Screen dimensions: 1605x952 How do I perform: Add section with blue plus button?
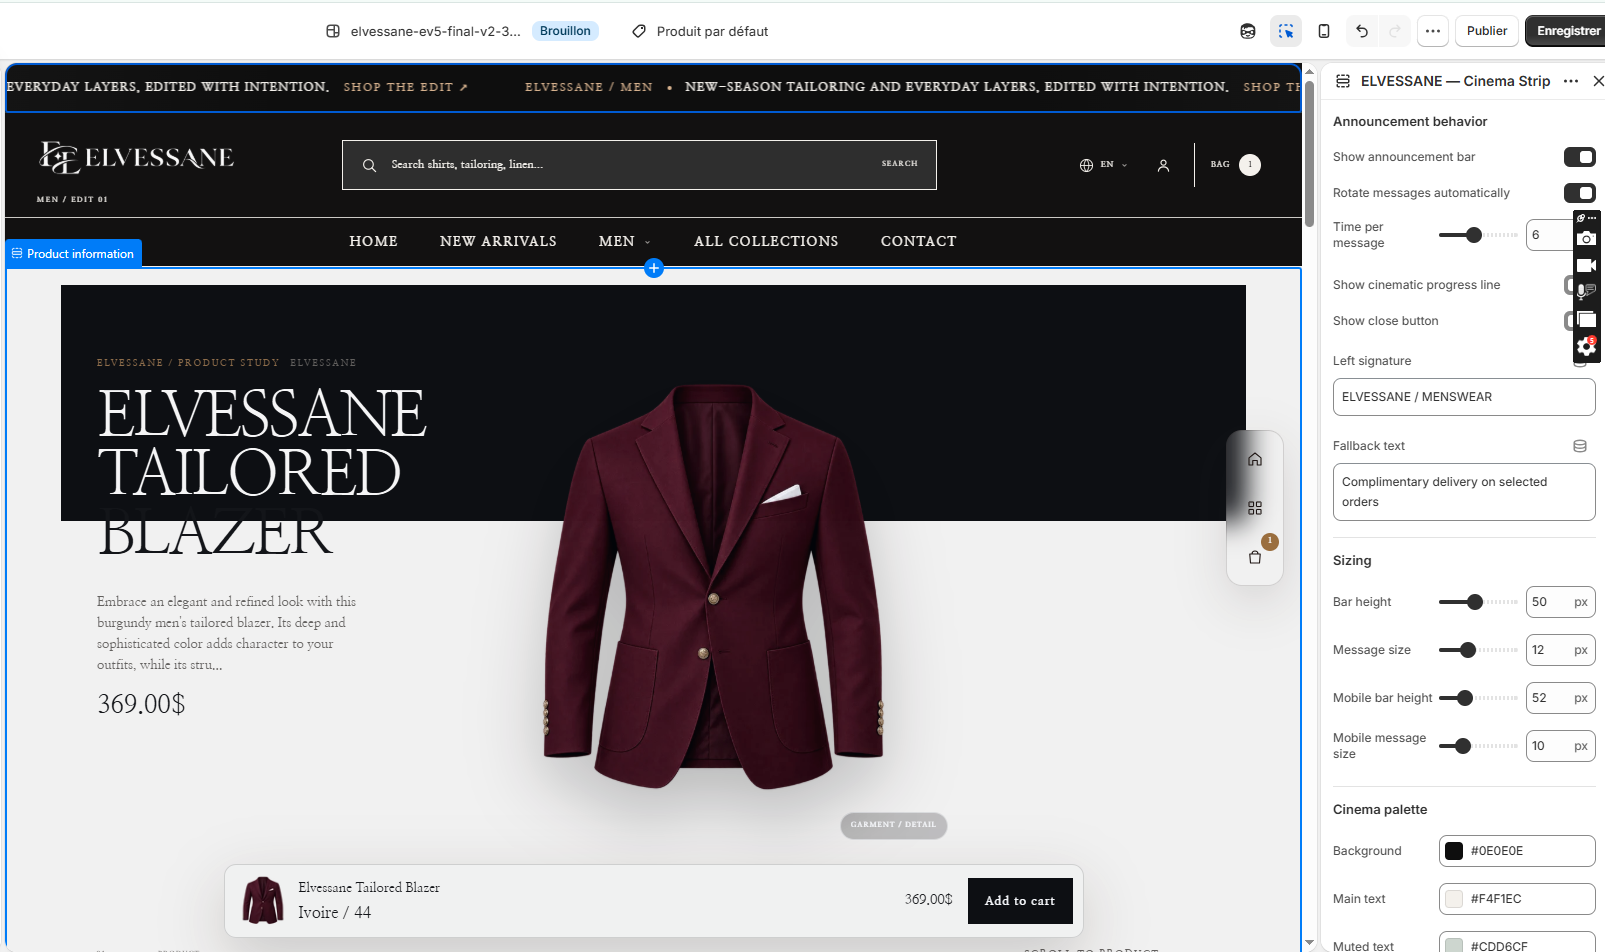tap(654, 268)
